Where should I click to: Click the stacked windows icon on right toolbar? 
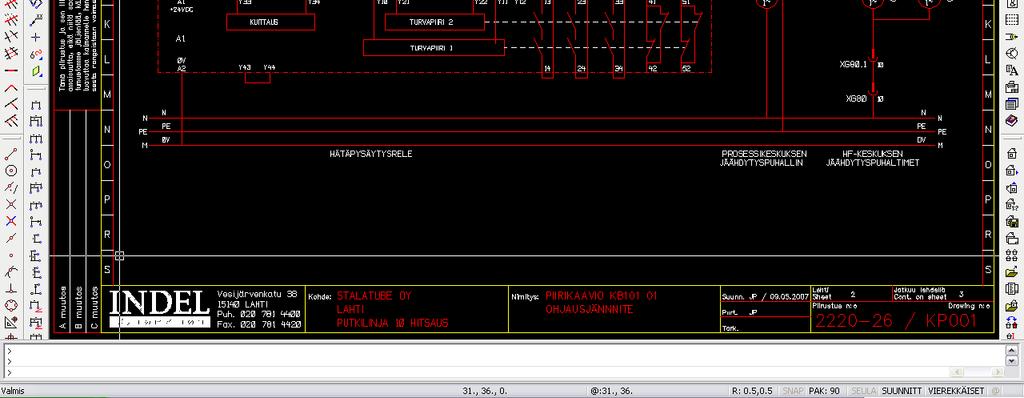(1012, 104)
